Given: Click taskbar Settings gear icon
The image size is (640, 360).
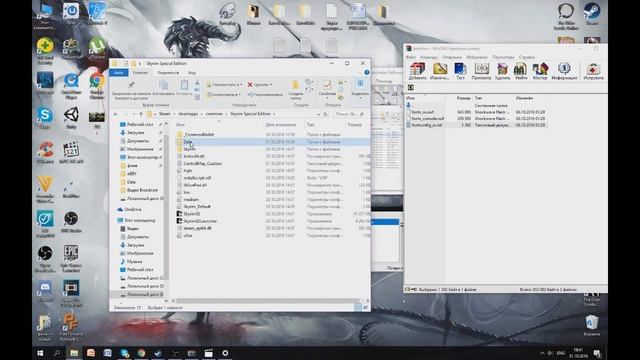Looking at the screenshot, I should [225, 353].
